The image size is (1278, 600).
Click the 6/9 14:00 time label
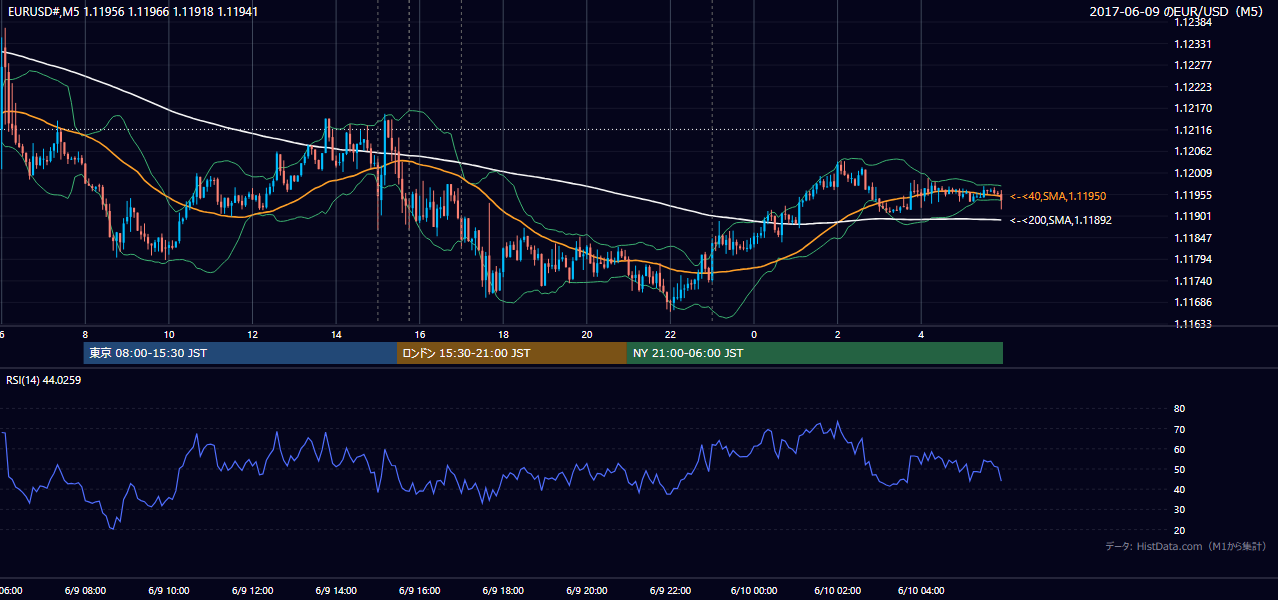tap(335, 591)
